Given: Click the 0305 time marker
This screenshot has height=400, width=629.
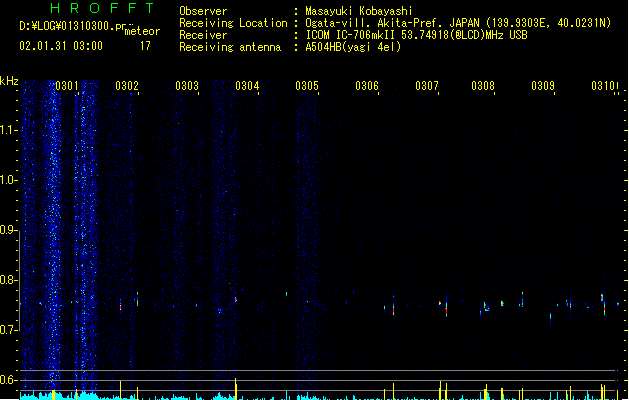Looking at the screenshot, I should click(307, 86).
